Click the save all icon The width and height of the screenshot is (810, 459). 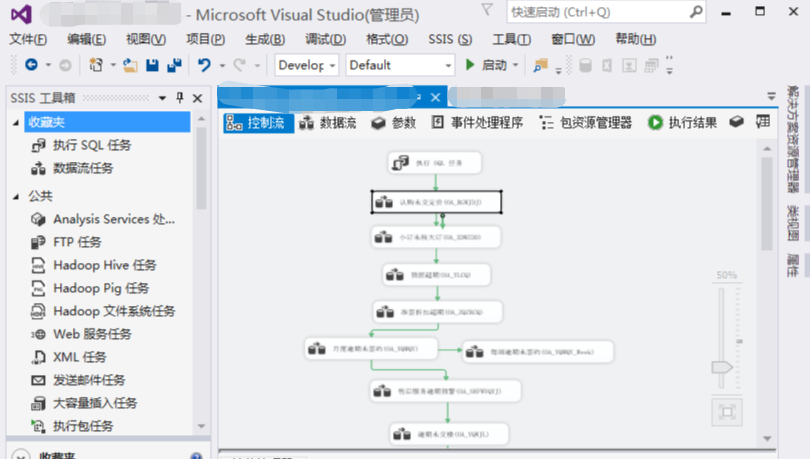pos(175,65)
